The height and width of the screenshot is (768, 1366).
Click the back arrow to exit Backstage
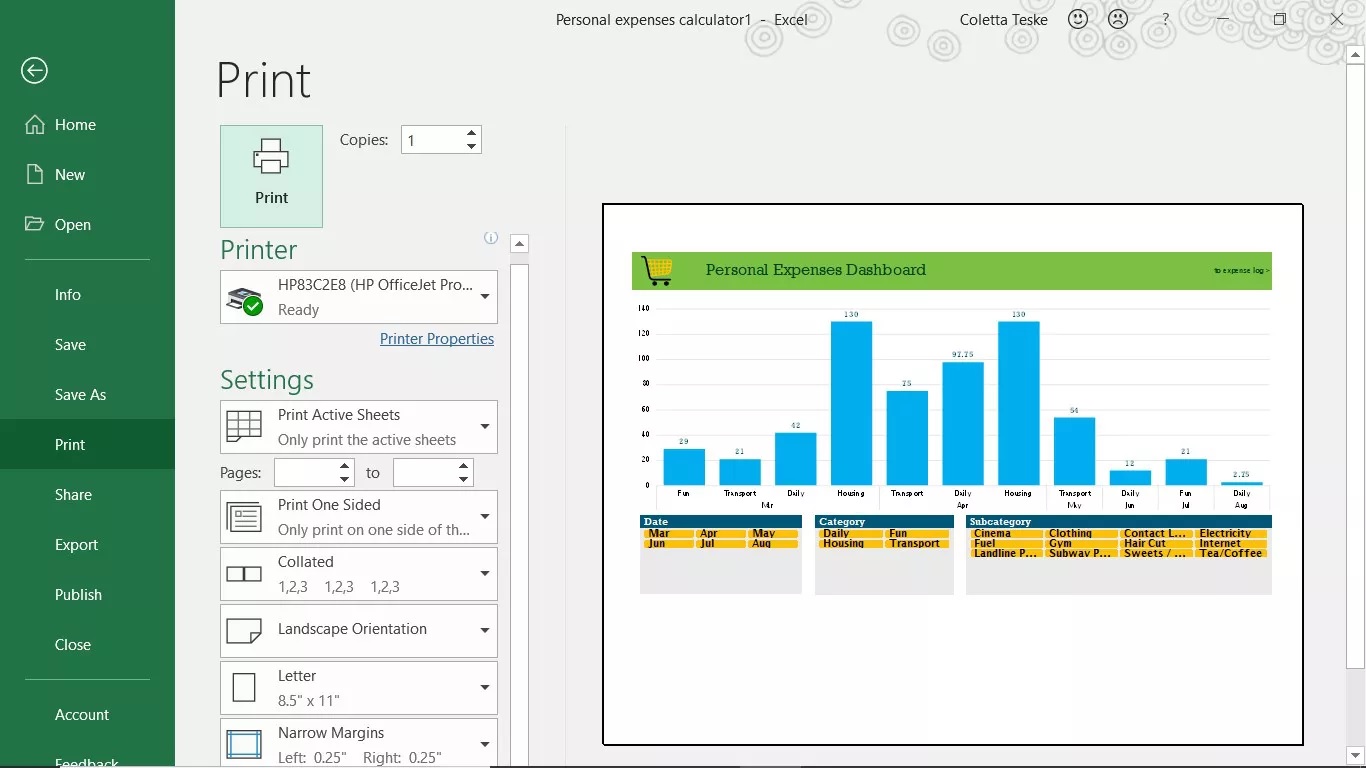pyautogui.click(x=35, y=70)
